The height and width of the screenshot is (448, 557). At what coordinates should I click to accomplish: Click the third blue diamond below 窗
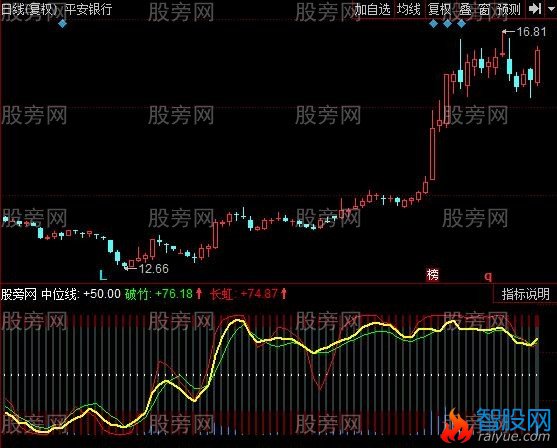461,24
